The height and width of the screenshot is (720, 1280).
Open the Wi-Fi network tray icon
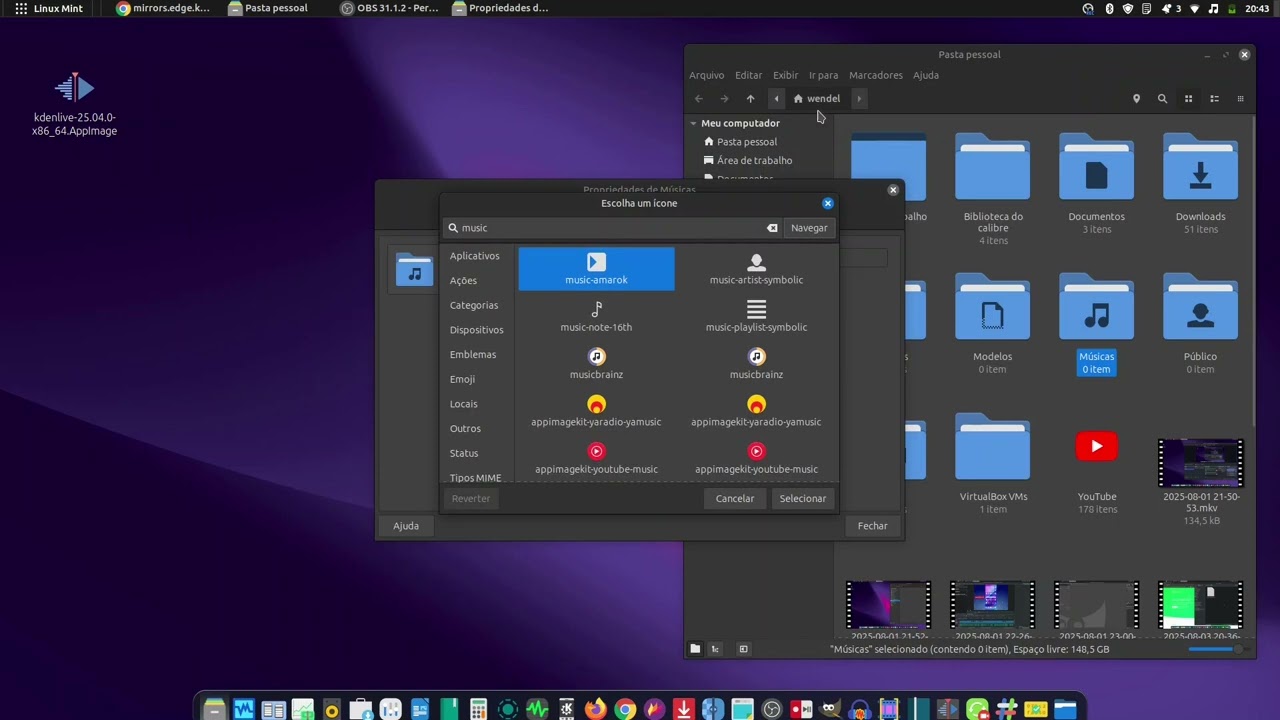point(1194,8)
